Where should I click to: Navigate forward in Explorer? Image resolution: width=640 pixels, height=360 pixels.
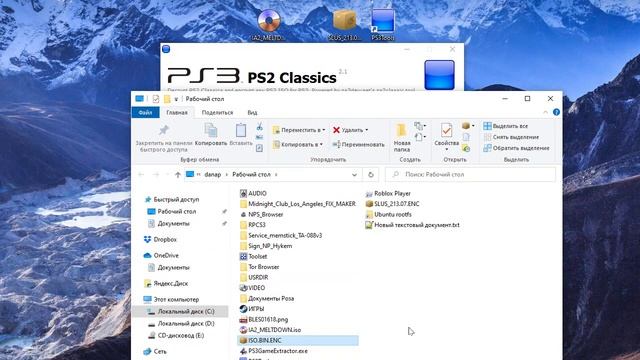click(156, 175)
